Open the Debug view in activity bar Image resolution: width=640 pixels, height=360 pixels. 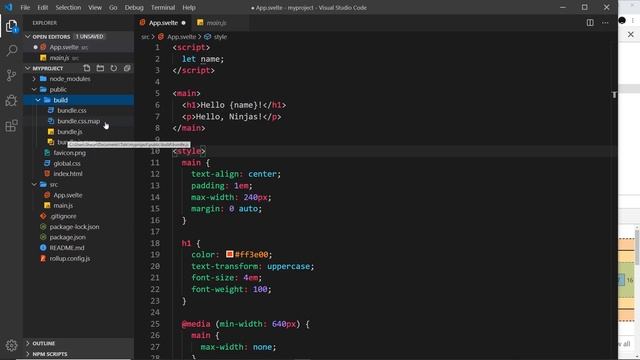tap(11, 100)
